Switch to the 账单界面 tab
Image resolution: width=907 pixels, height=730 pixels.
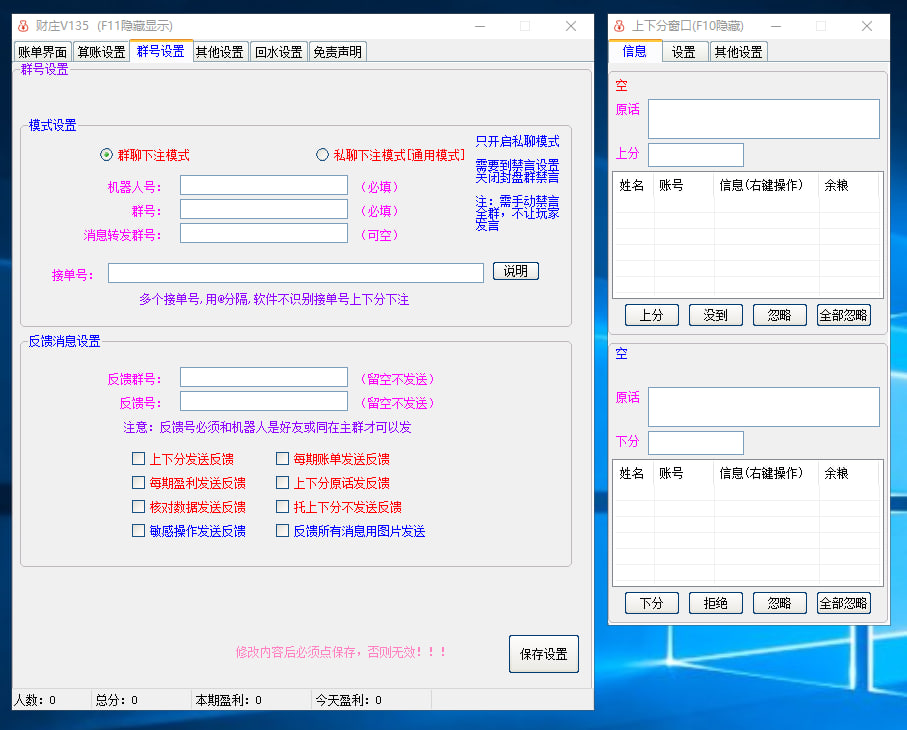43,52
